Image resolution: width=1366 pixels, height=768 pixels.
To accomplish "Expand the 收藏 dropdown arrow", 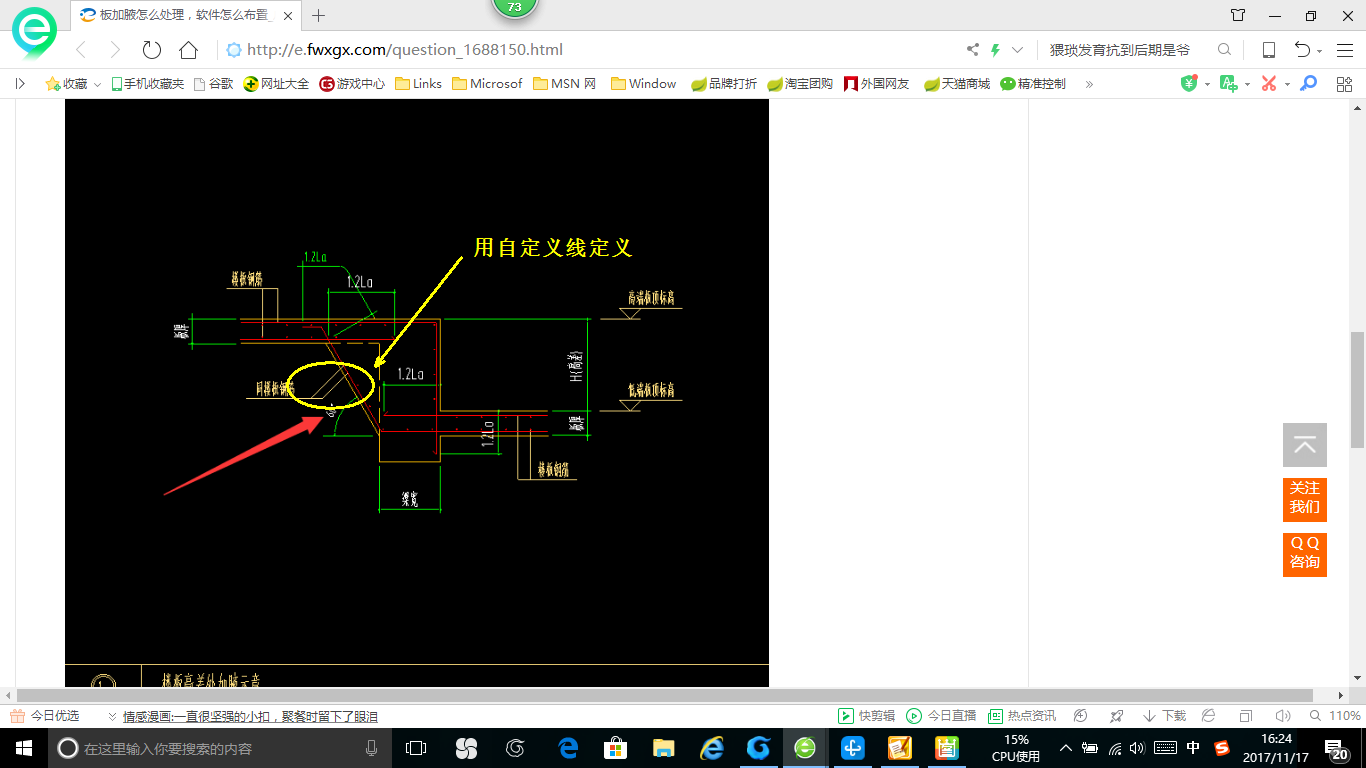I will pos(98,85).
